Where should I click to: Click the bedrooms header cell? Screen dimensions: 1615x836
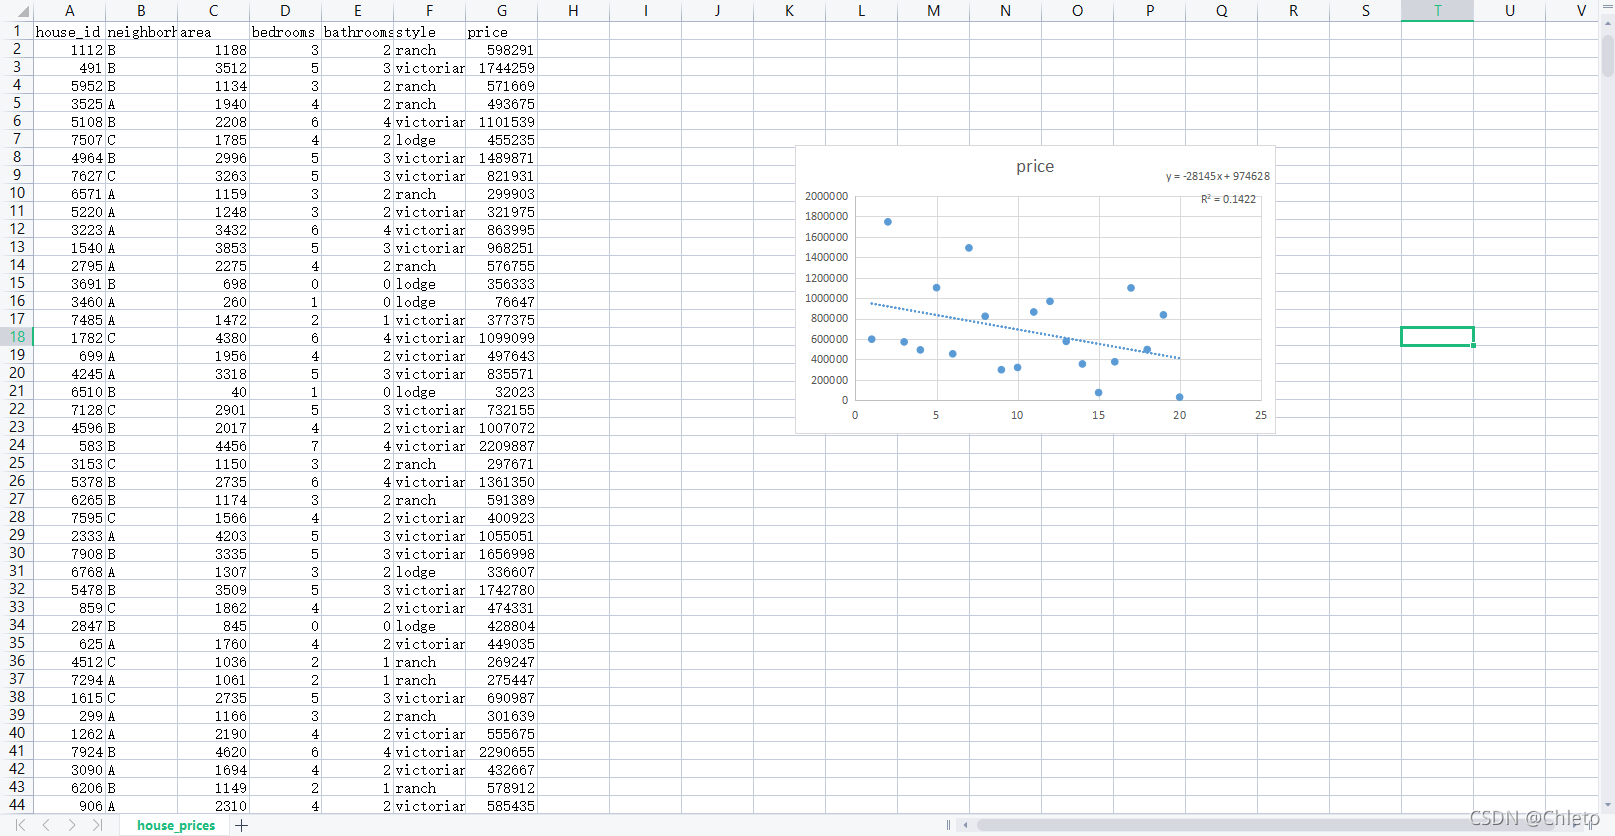tap(285, 32)
